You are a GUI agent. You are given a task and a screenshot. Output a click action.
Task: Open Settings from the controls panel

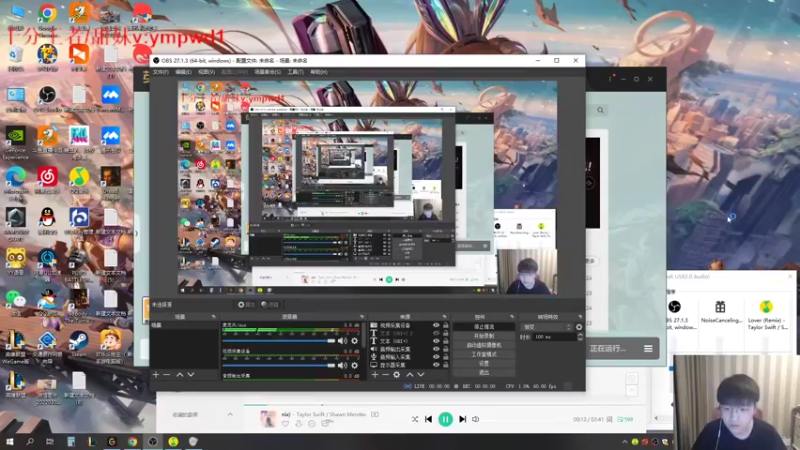(484, 363)
